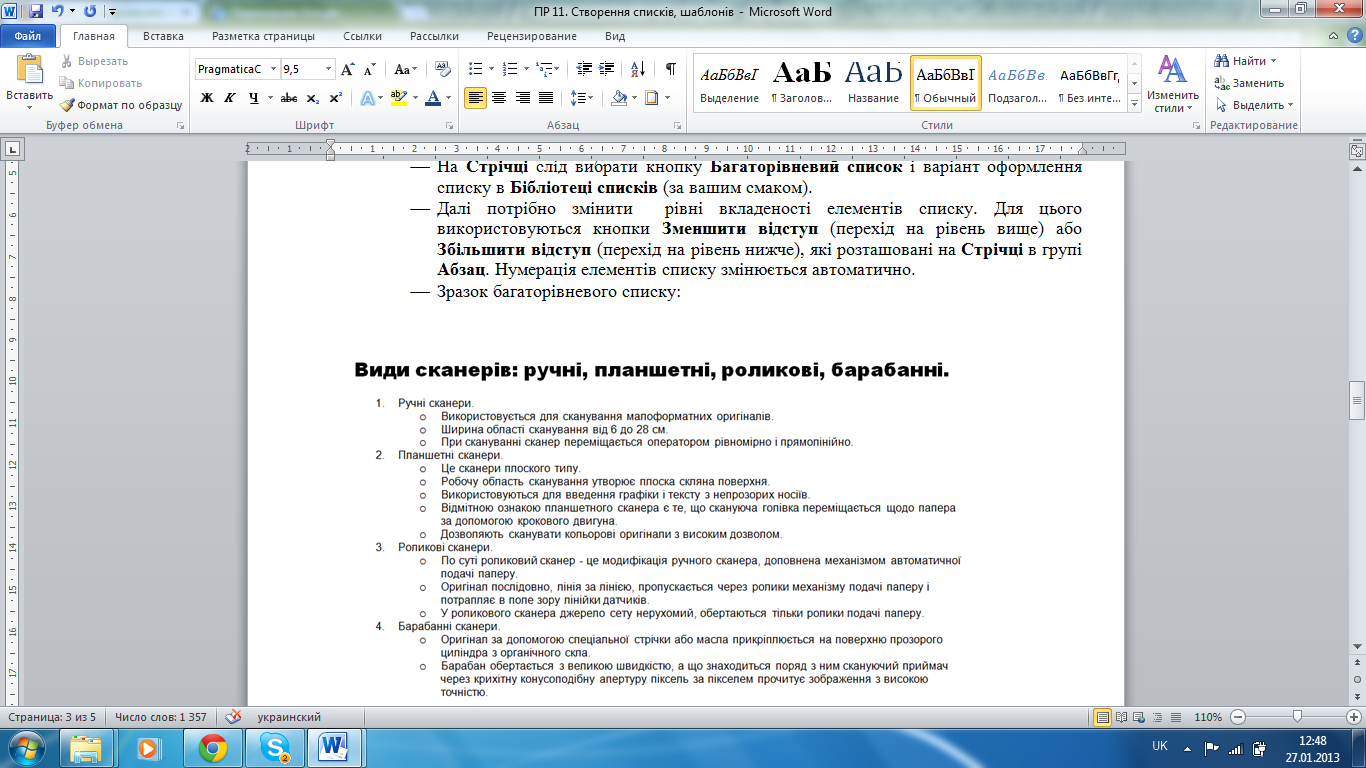Align text to center

pos(498,98)
